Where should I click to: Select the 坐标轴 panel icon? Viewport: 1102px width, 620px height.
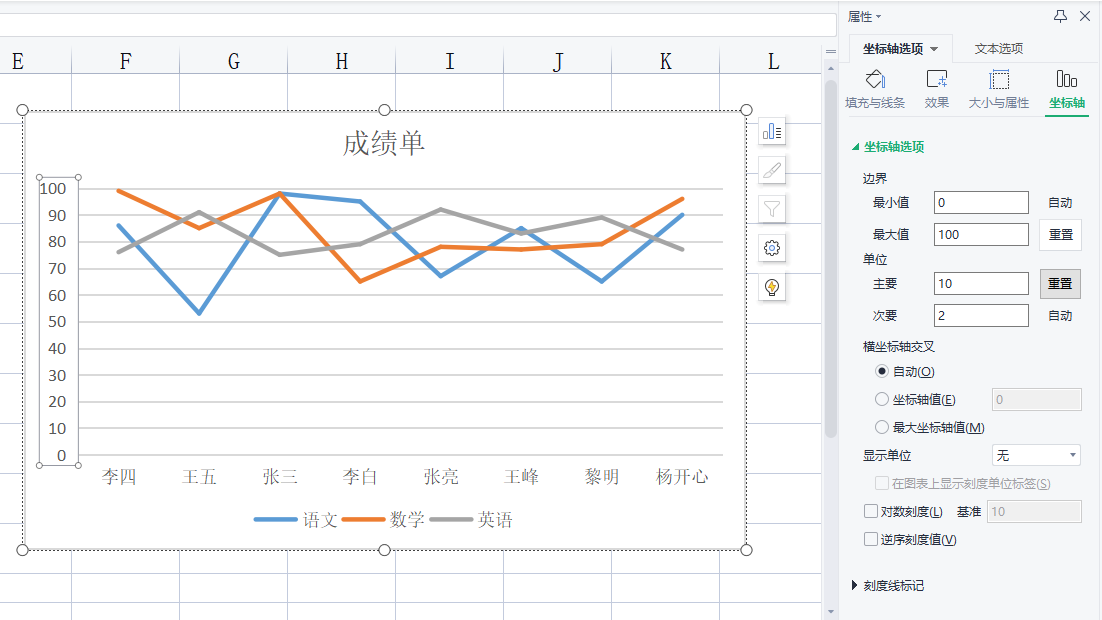point(1067,88)
